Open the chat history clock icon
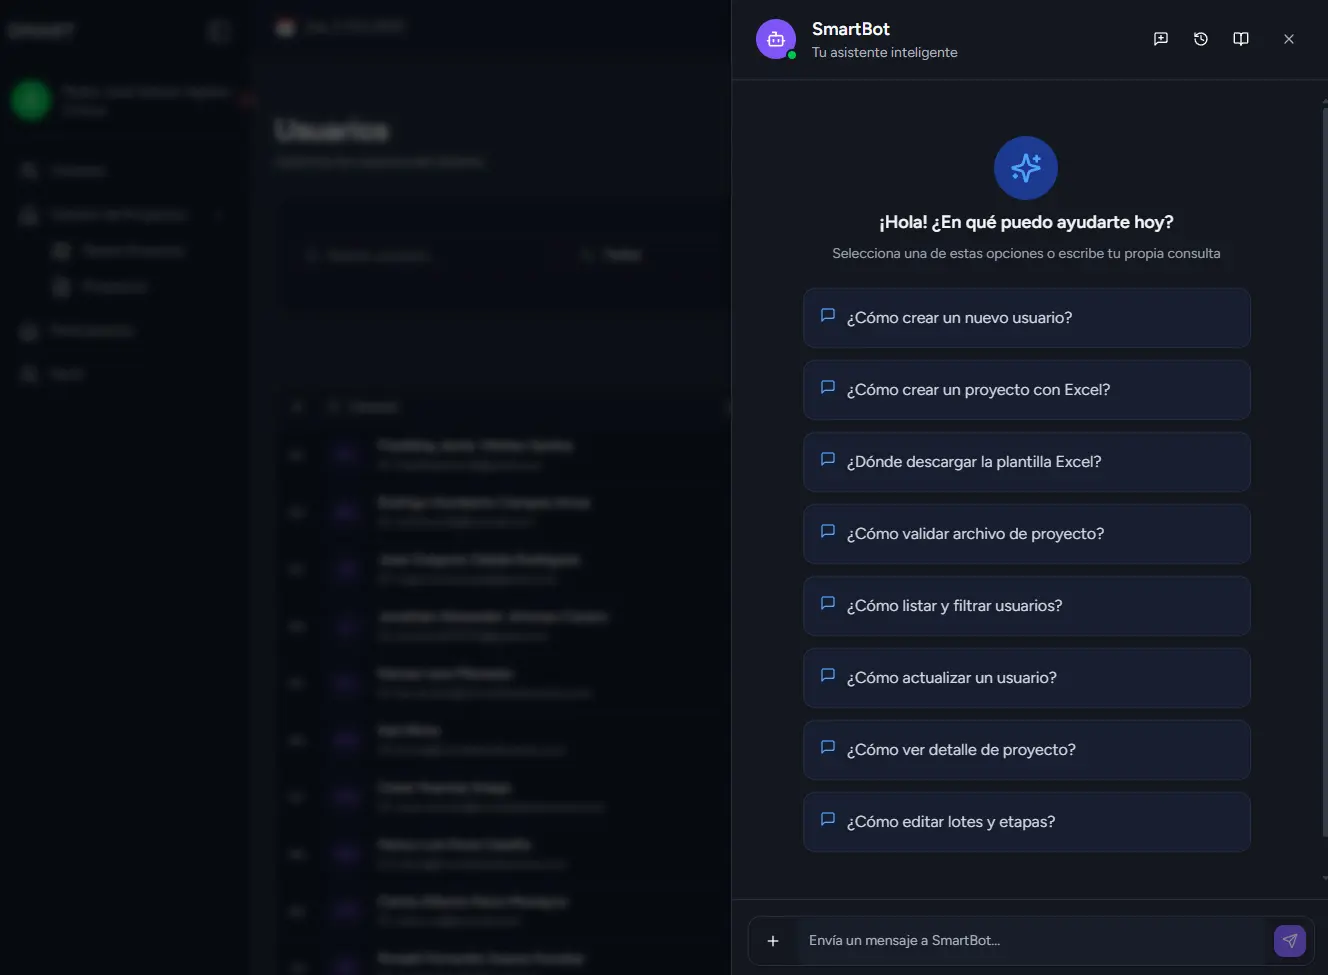Image resolution: width=1328 pixels, height=975 pixels. pyautogui.click(x=1201, y=39)
